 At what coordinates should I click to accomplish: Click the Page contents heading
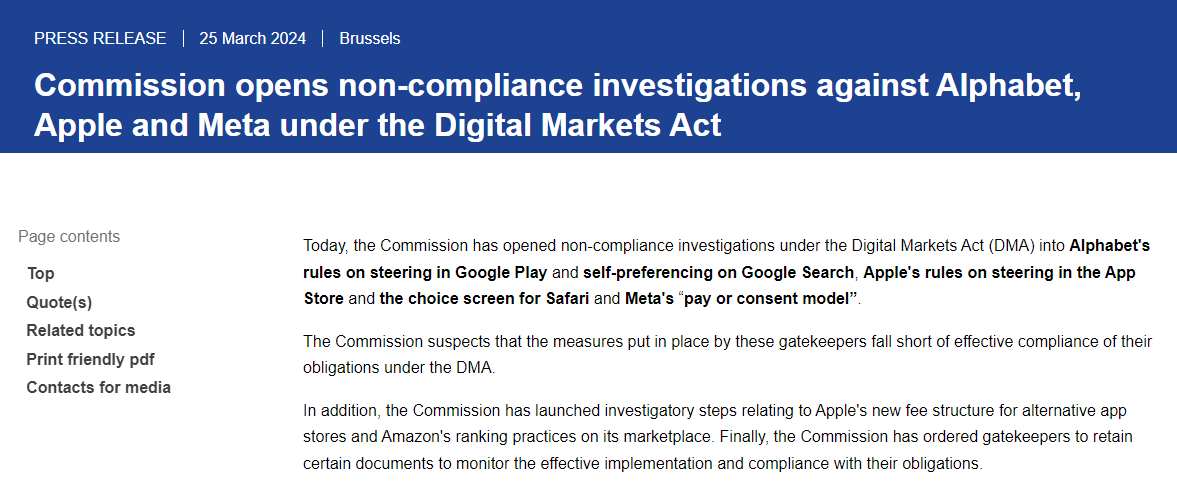tap(69, 236)
